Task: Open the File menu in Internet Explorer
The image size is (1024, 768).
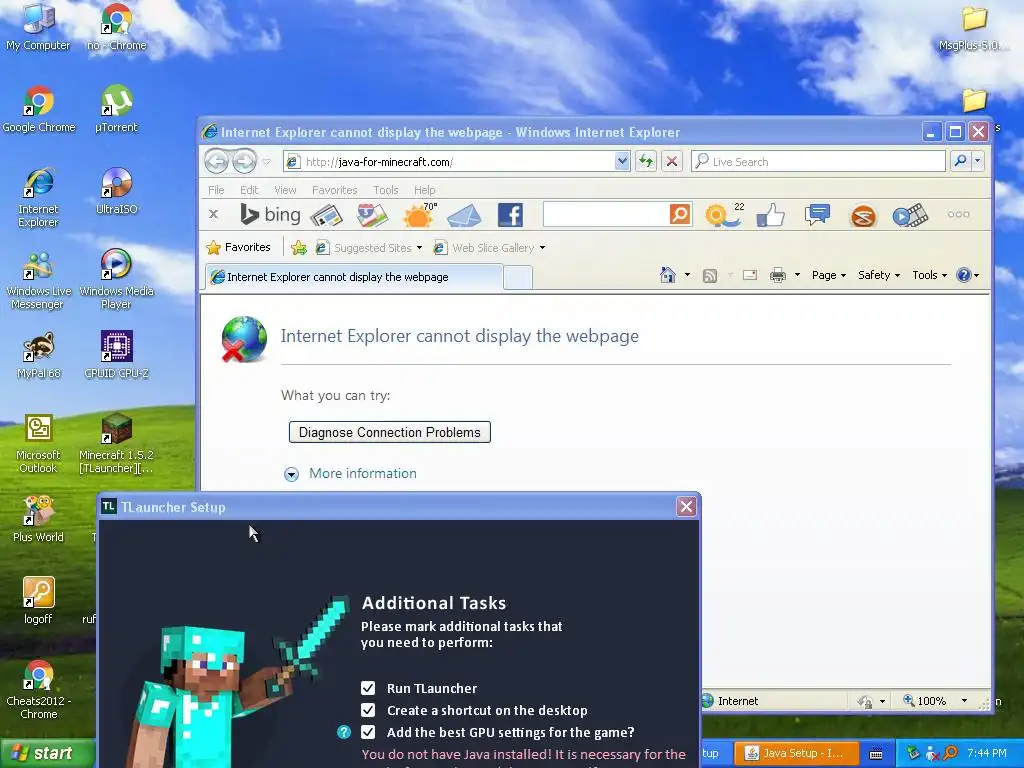Action: click(216, 190)
